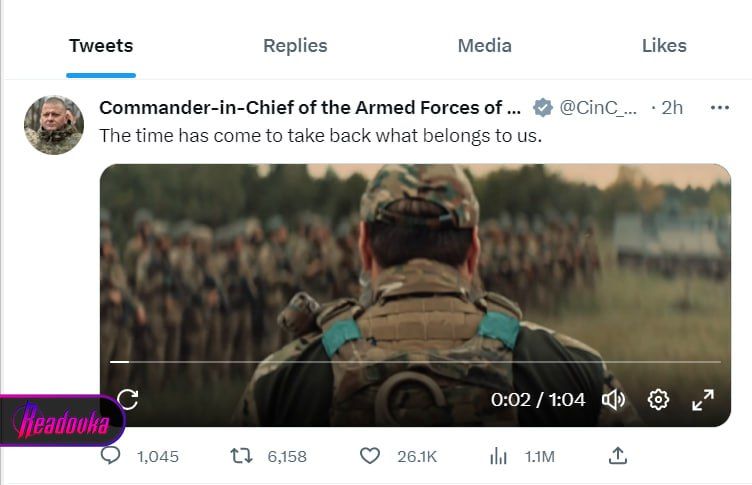The height and width of the screenshot is (485, 752).
Task: Expand the video to fullscreen
Action: 703,400
